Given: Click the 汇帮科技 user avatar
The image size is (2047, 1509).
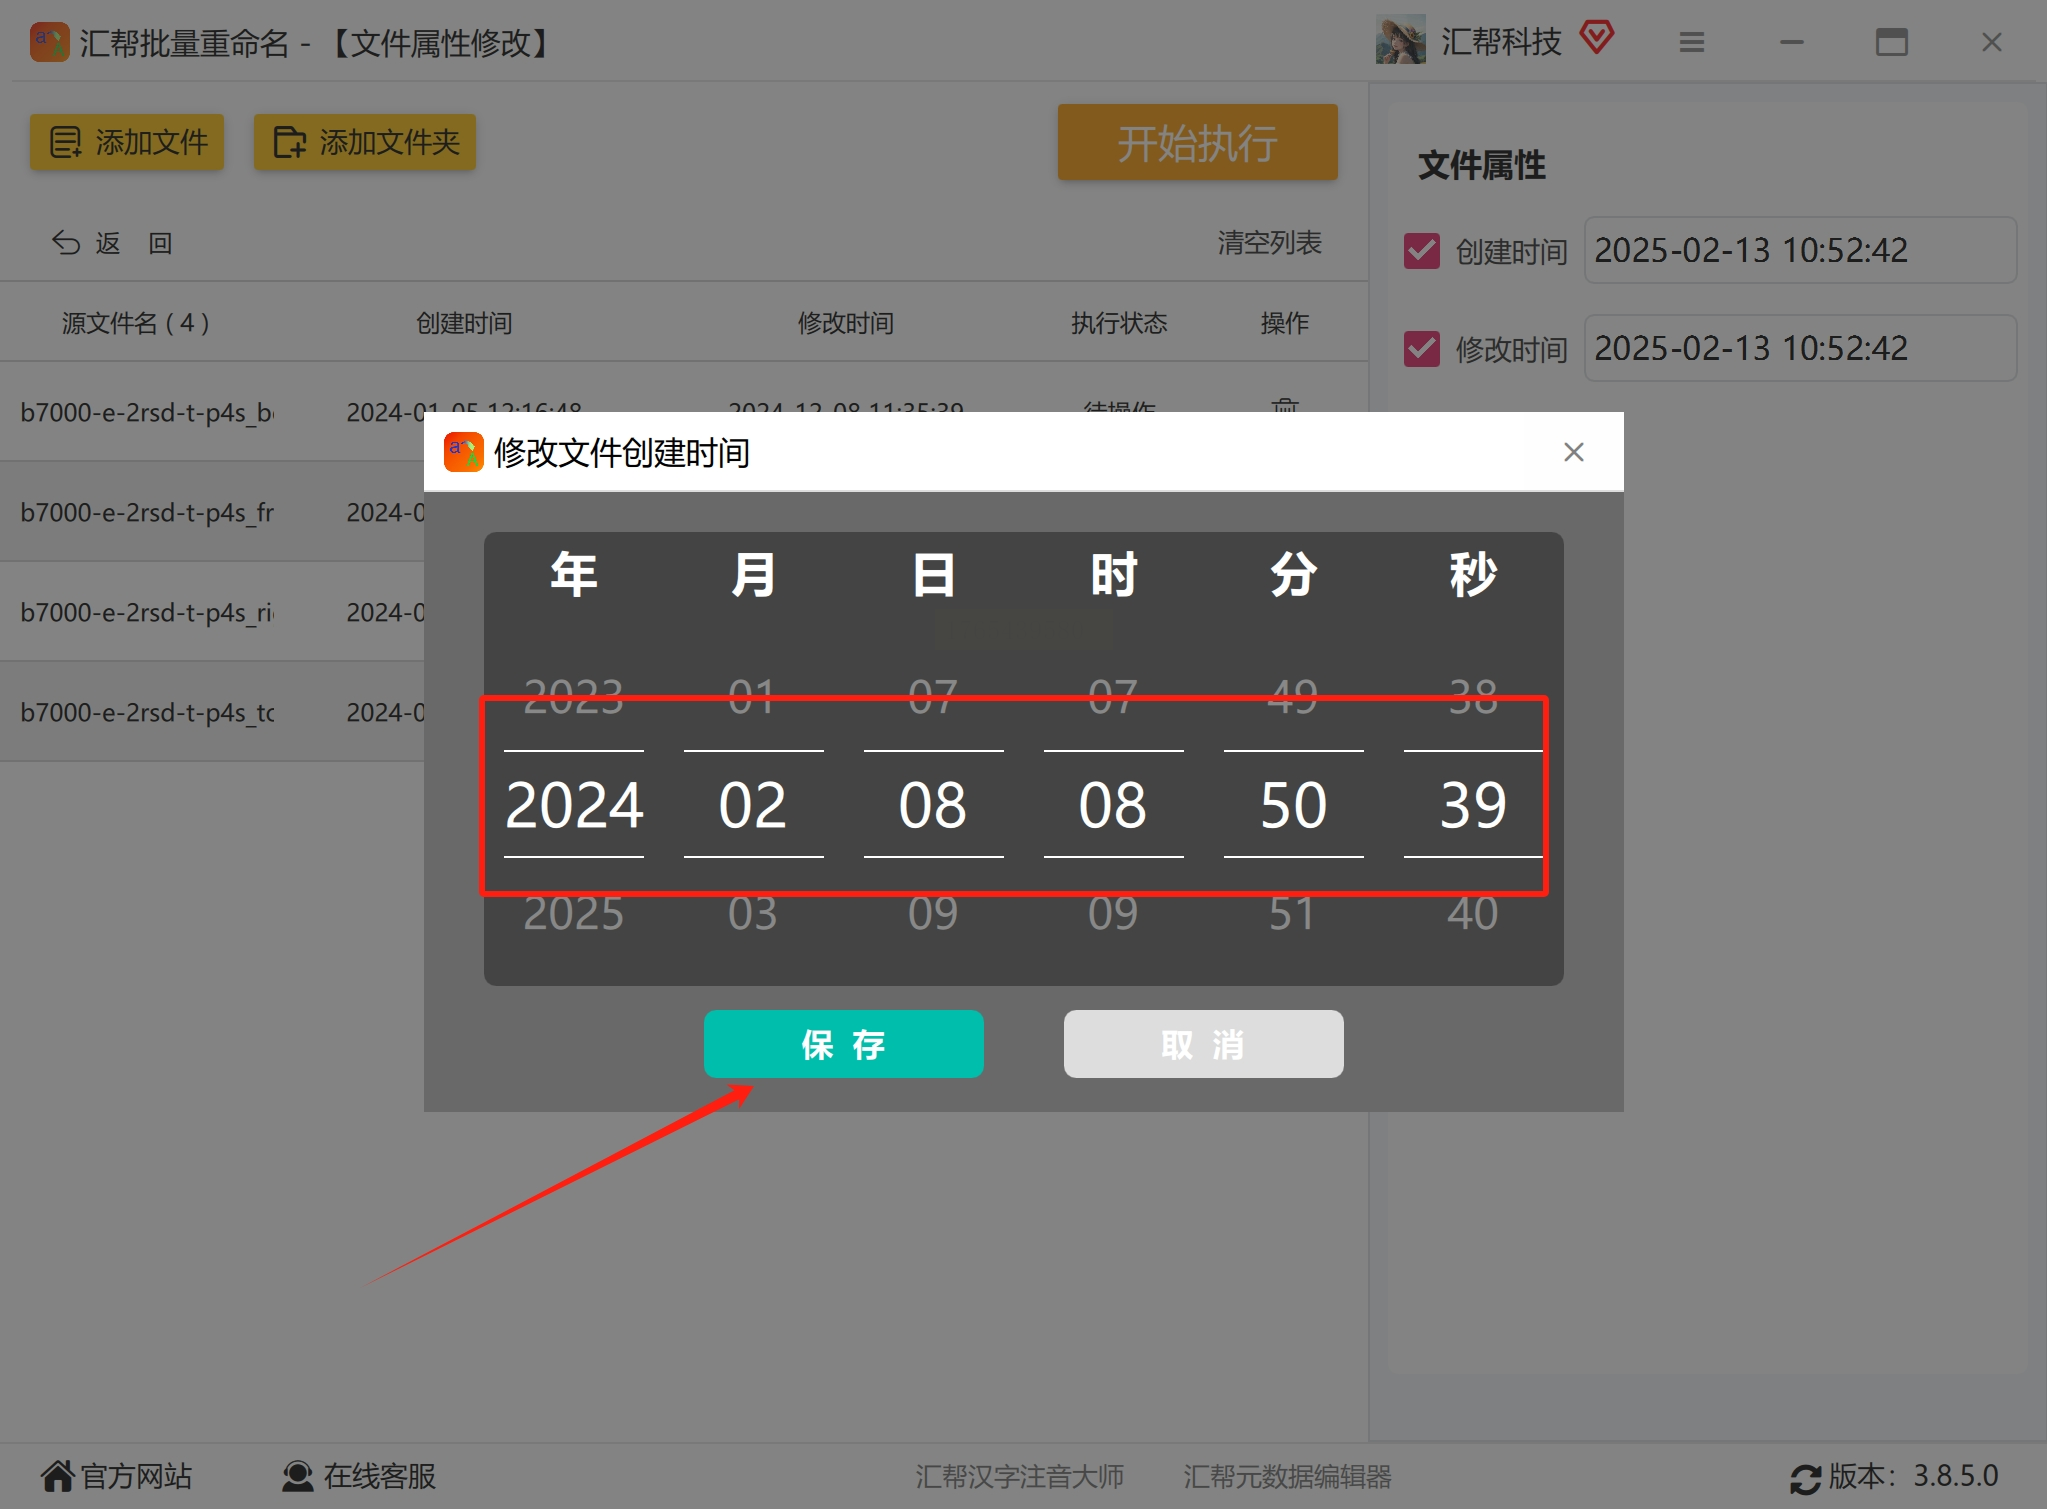Looking at the screenshot, I should 1400,40.
